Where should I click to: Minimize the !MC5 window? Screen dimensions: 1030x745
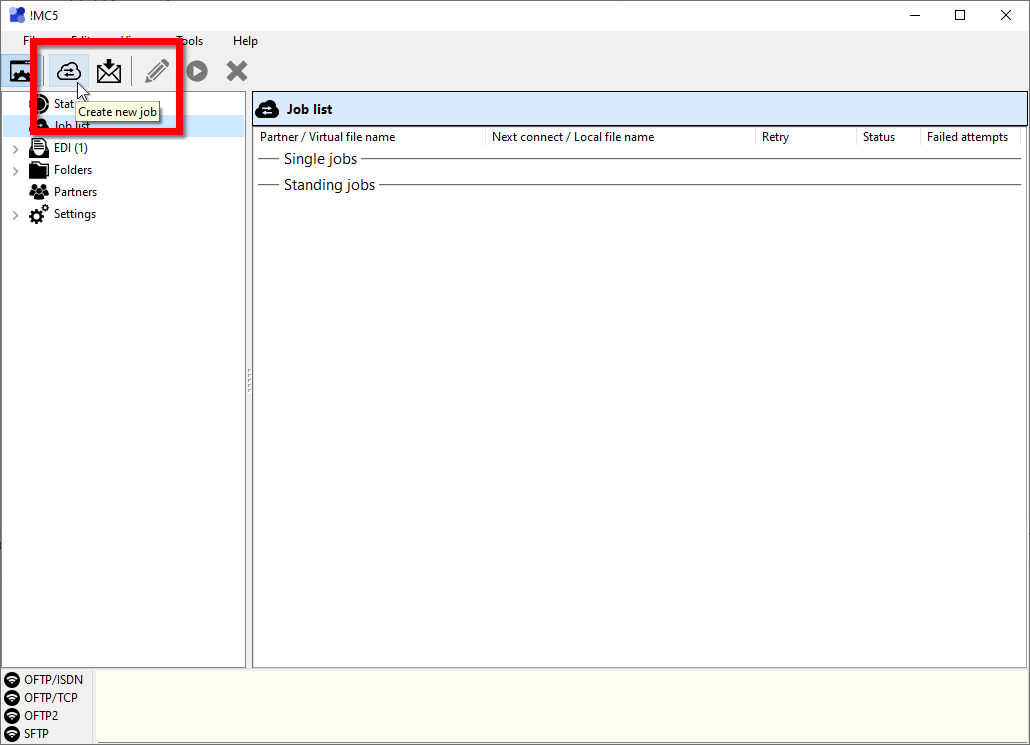click(914, 15)
